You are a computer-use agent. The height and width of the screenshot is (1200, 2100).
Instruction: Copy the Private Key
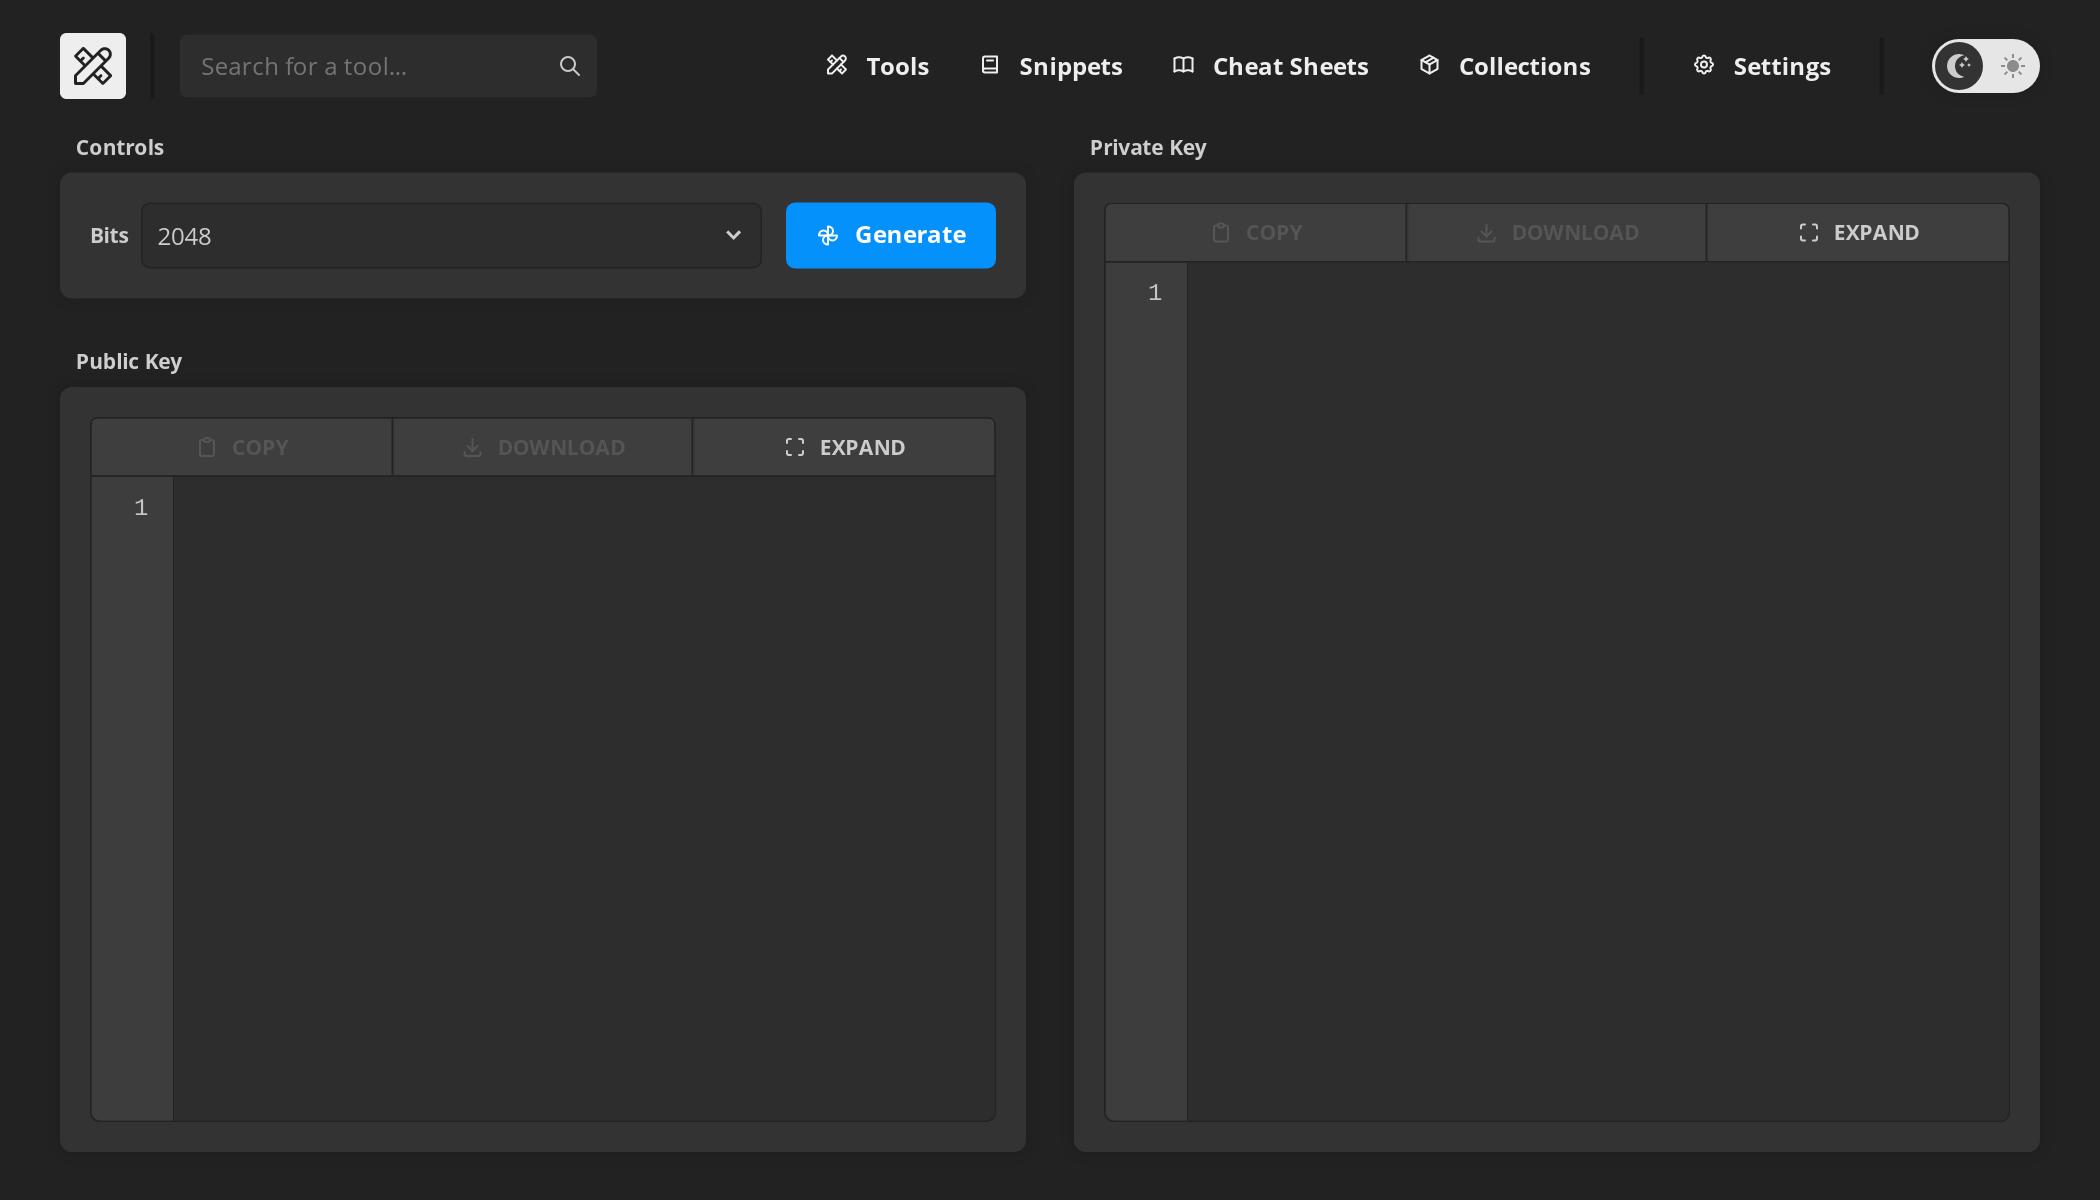[1256, 233]
